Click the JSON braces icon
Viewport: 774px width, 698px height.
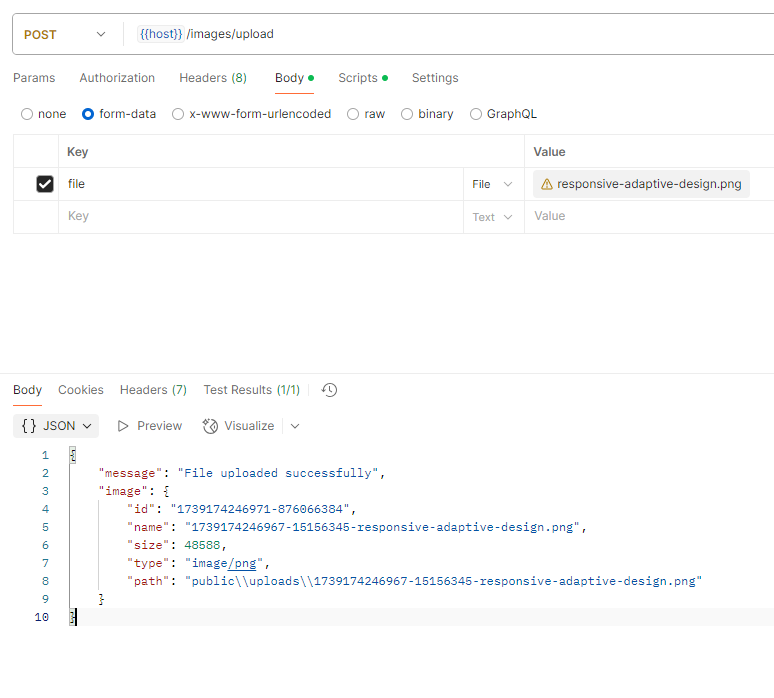point(29,426)
